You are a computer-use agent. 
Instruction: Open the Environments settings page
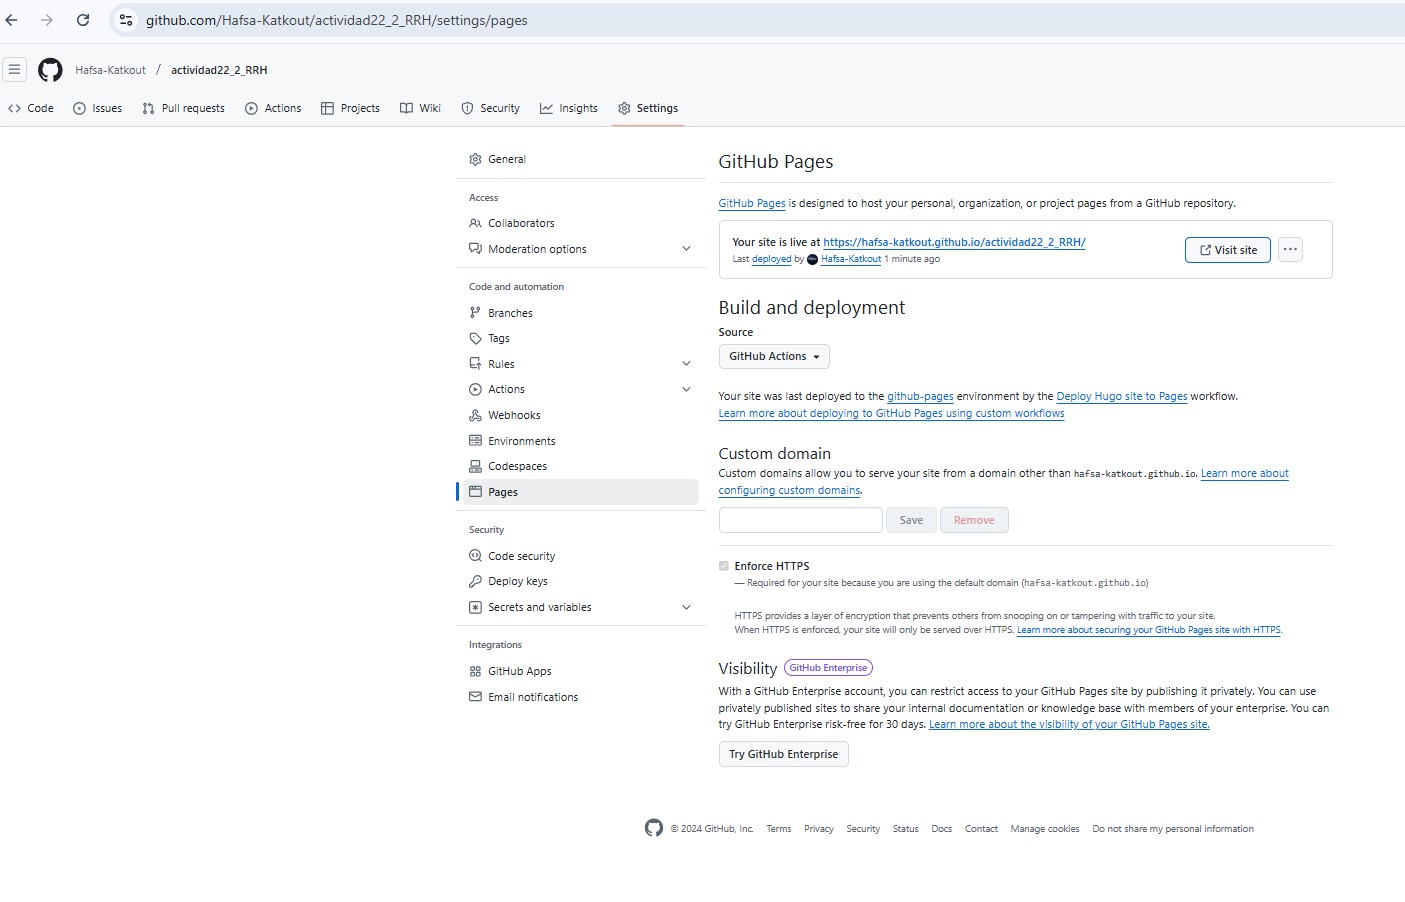pyautogui.click(x=521, y=440)
